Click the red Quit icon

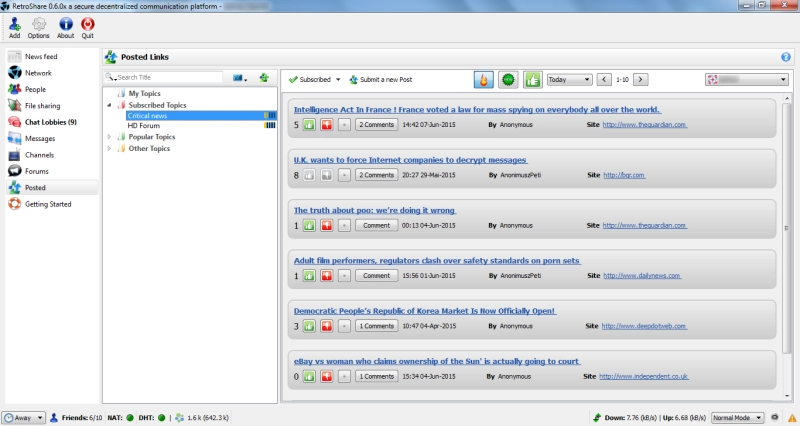click(x=88, y=24)
